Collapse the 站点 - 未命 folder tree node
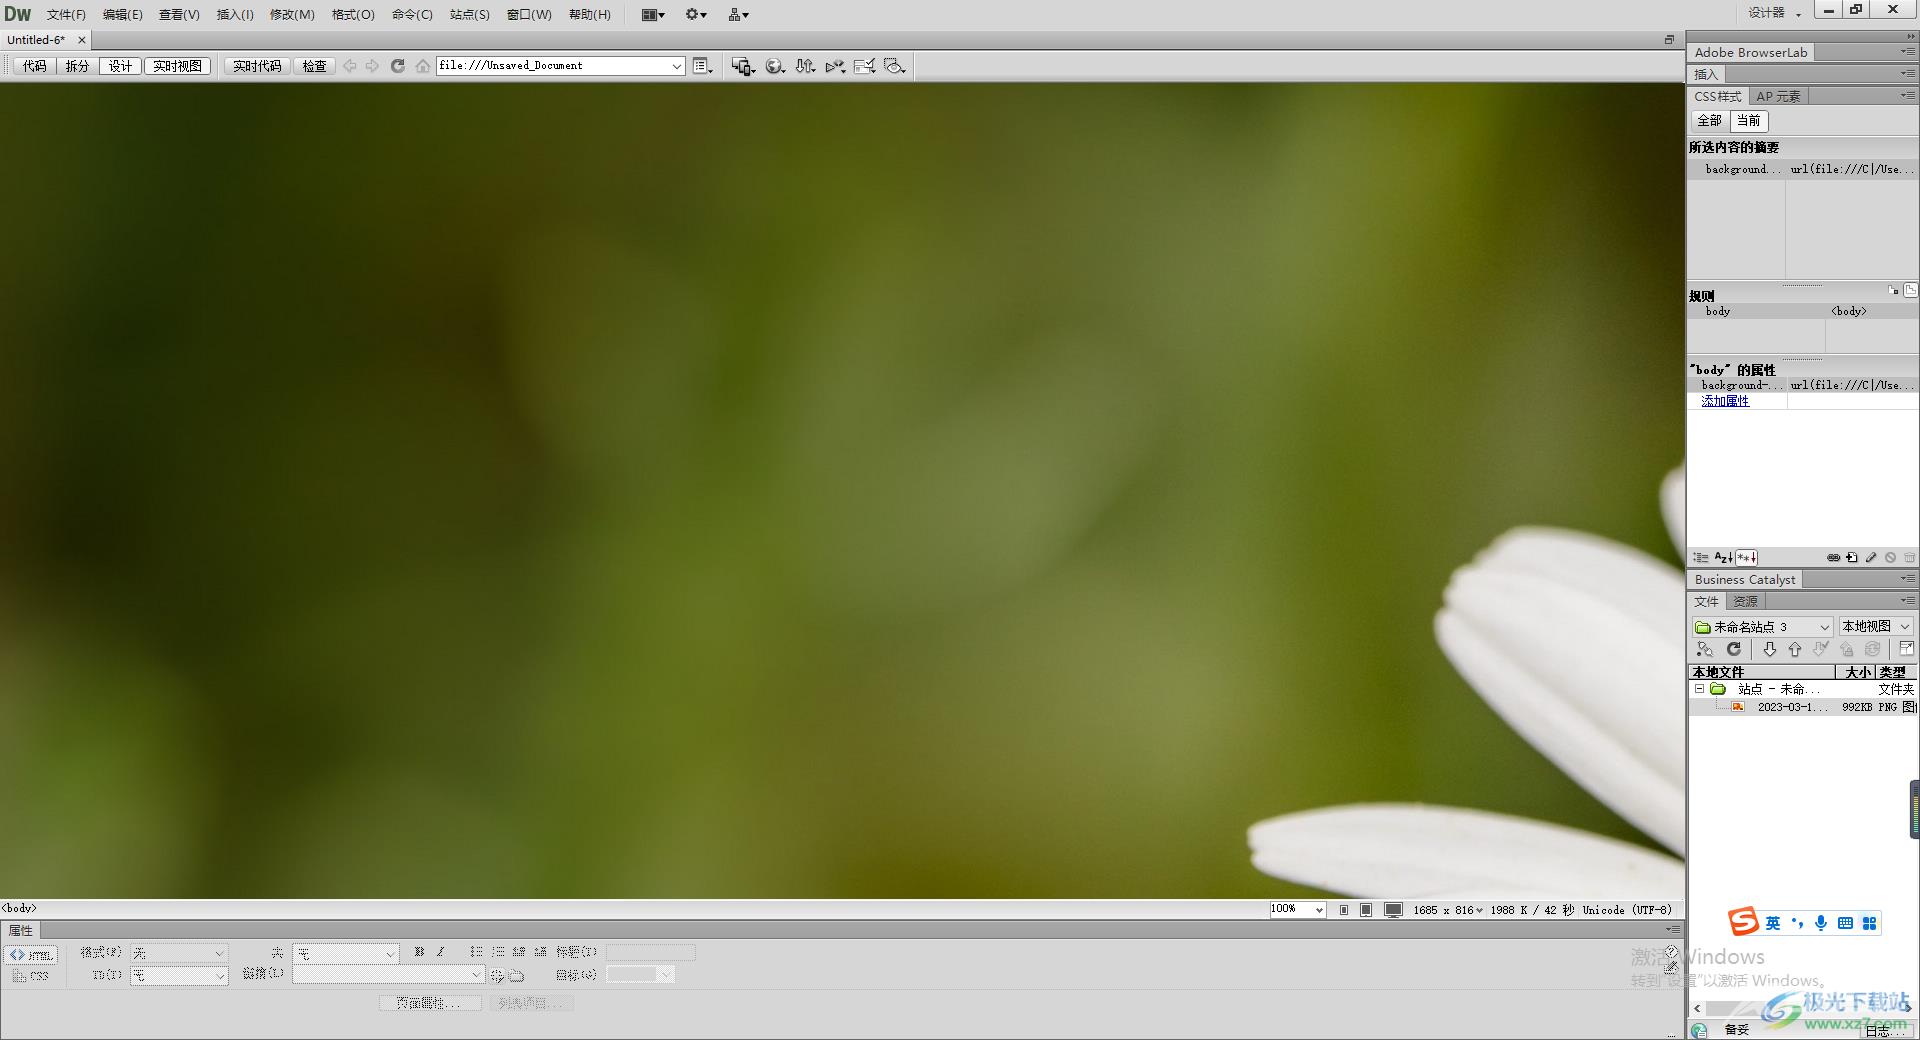 pyautogui.click(x=1699, y=689)
